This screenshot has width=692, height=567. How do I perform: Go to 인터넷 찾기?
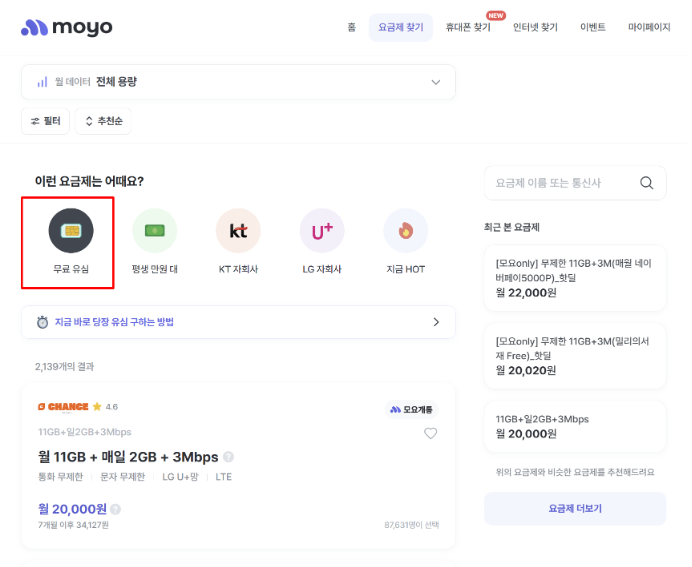535,27
